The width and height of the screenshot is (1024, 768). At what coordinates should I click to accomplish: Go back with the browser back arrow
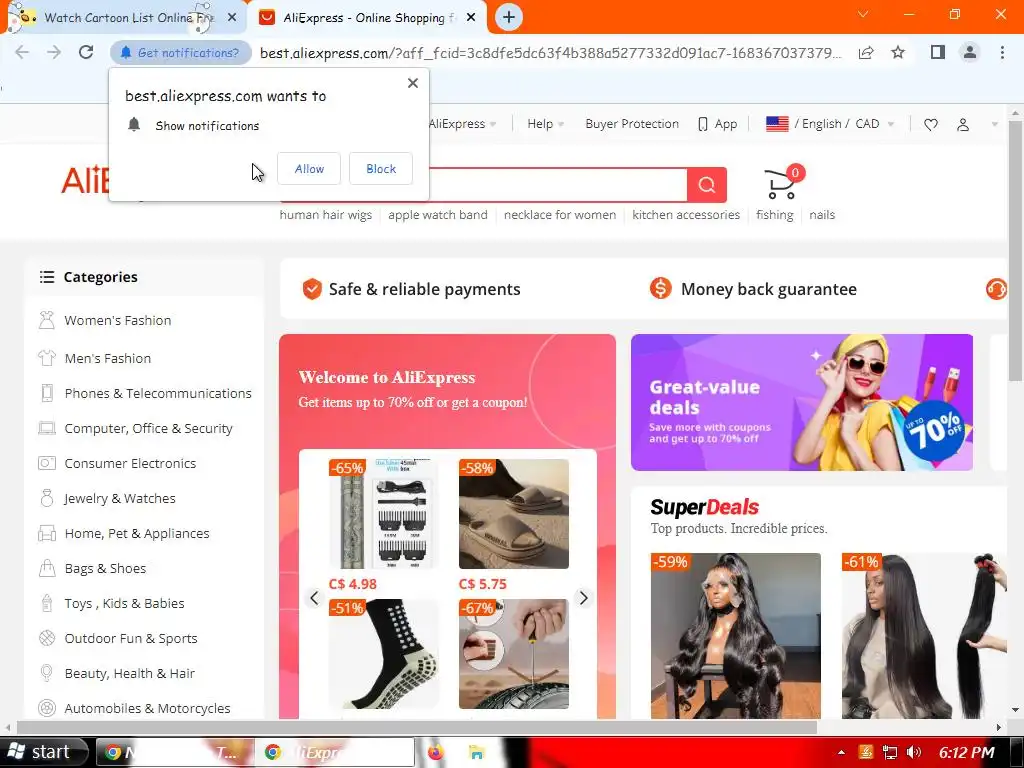point(22,52)
